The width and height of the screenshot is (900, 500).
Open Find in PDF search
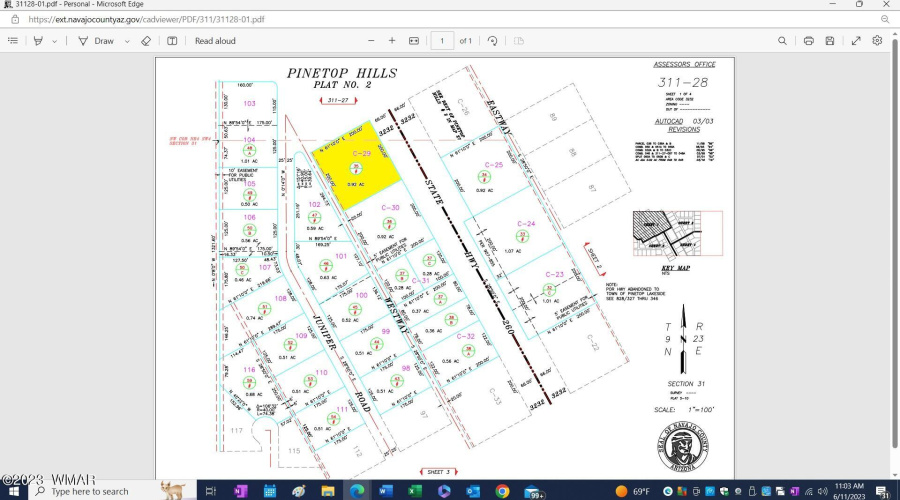783,41
